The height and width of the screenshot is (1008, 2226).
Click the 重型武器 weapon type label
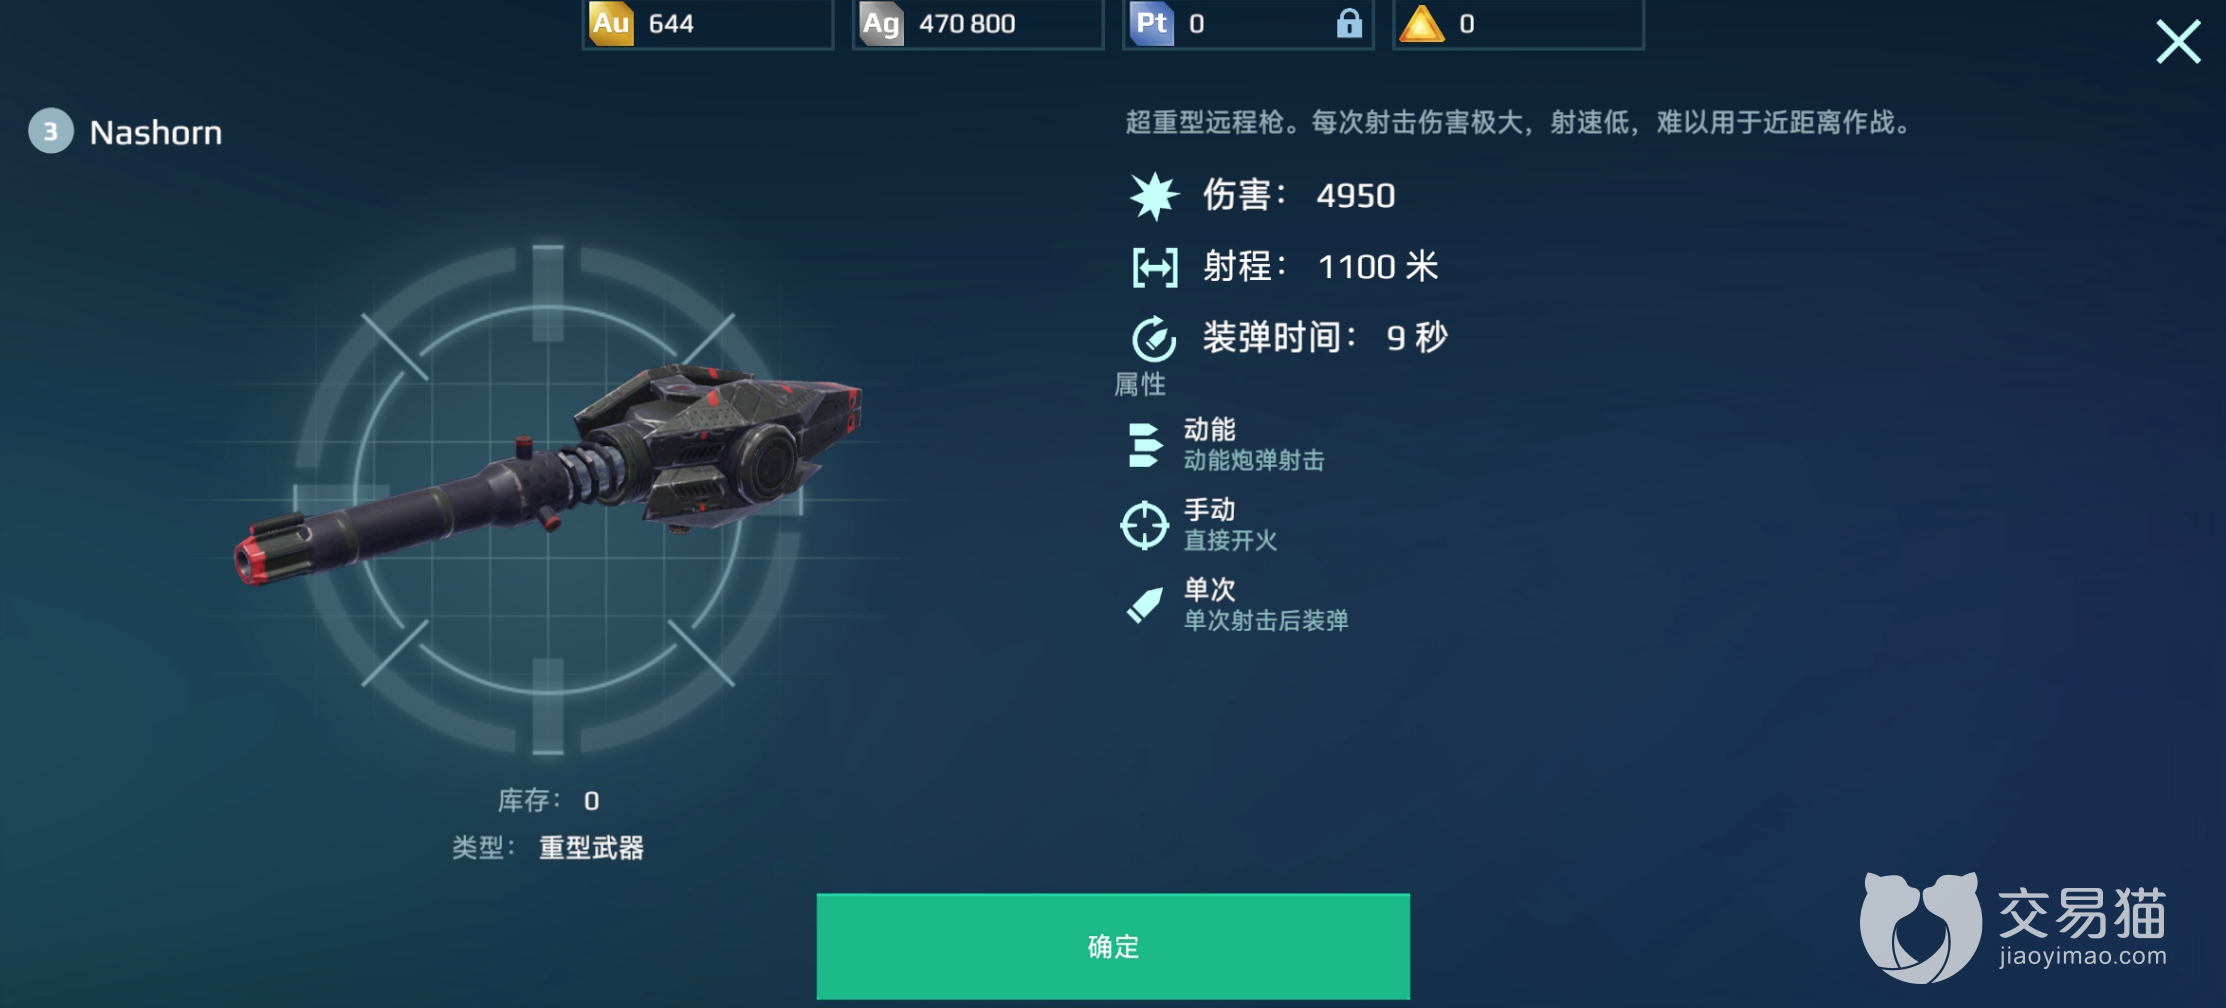click(591, 848)
